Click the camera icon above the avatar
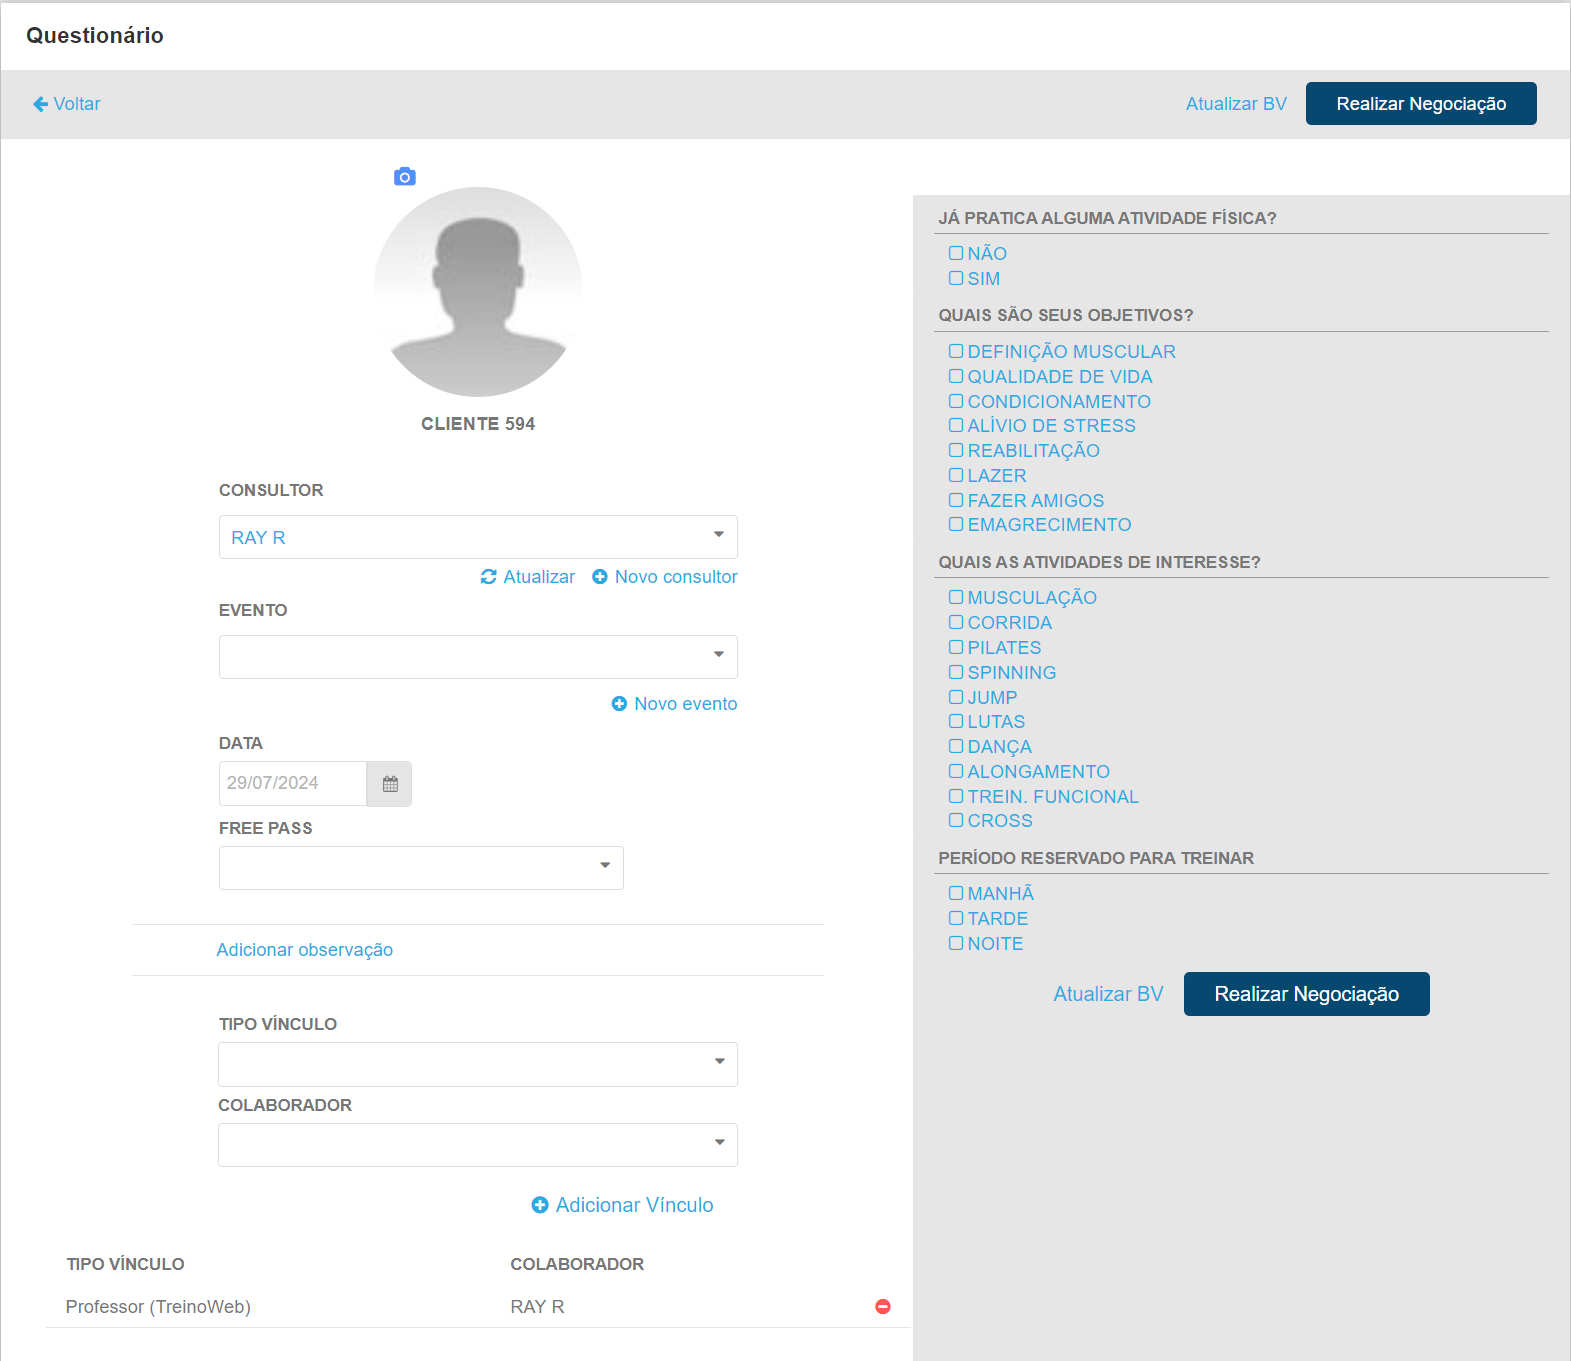This screenshot has width=1571, height=1361. point(404,177)
